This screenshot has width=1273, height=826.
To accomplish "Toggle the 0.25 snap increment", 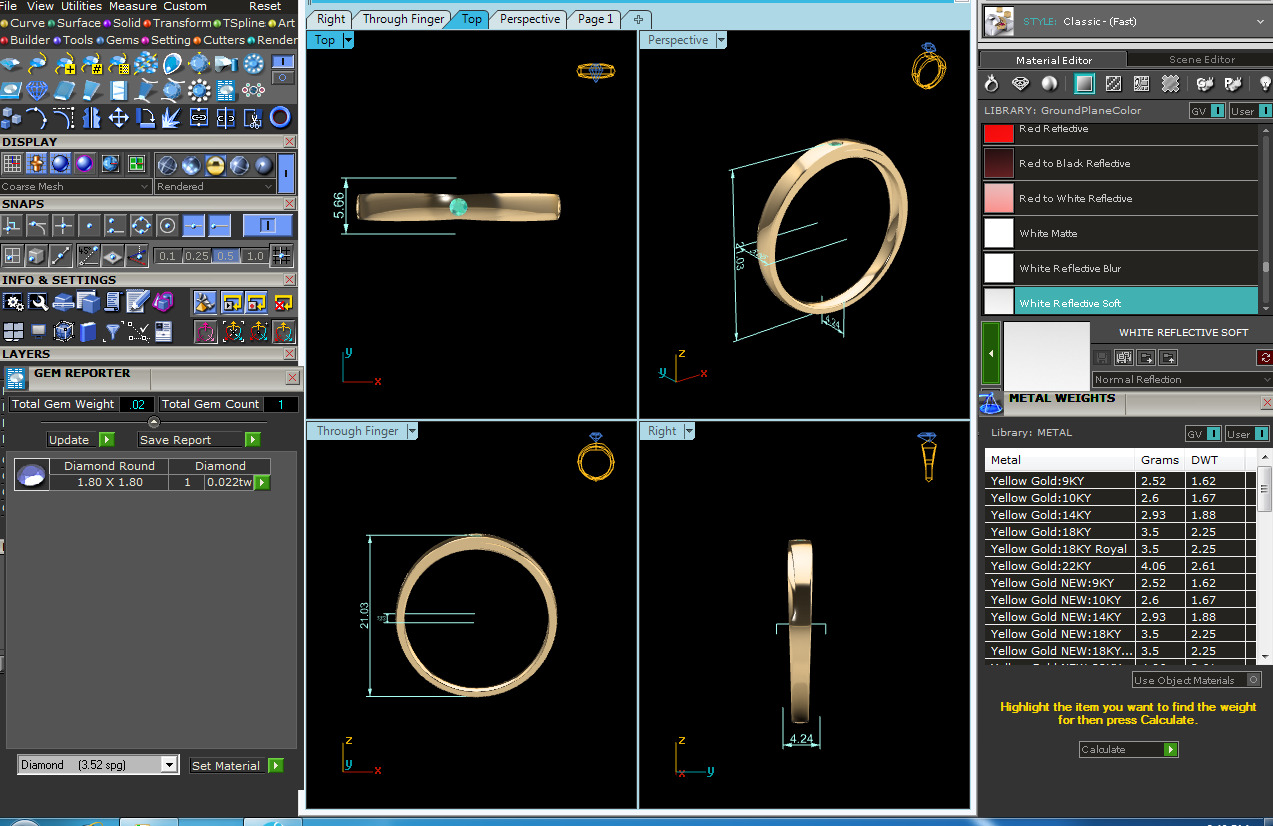I will (197, 256).
